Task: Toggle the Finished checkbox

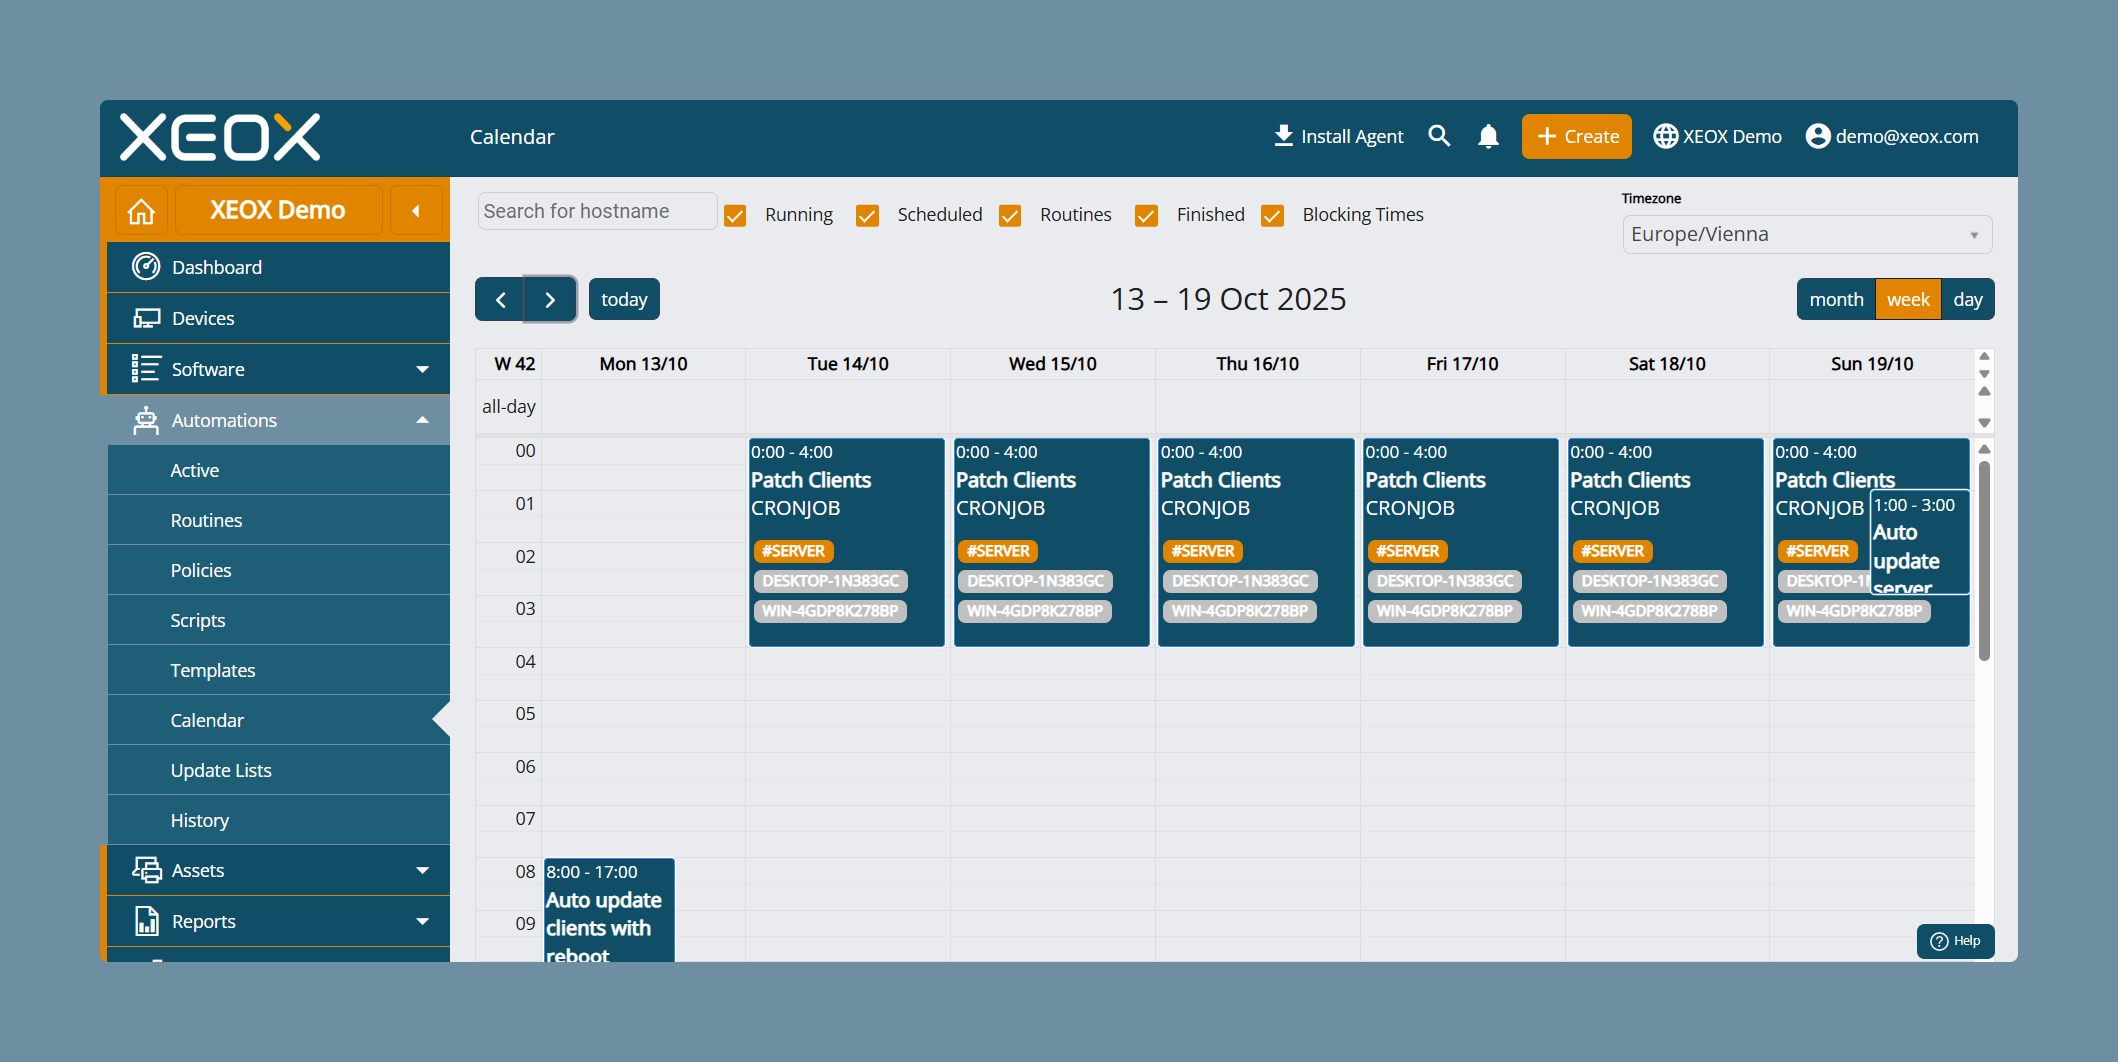Action: [1146, 216]
